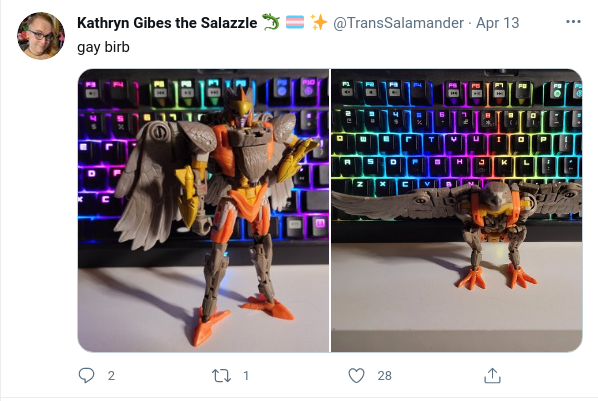The image size is (598, 401).
Task: Click the trans flag emoji in the name
Action: [x=295, y=22]
